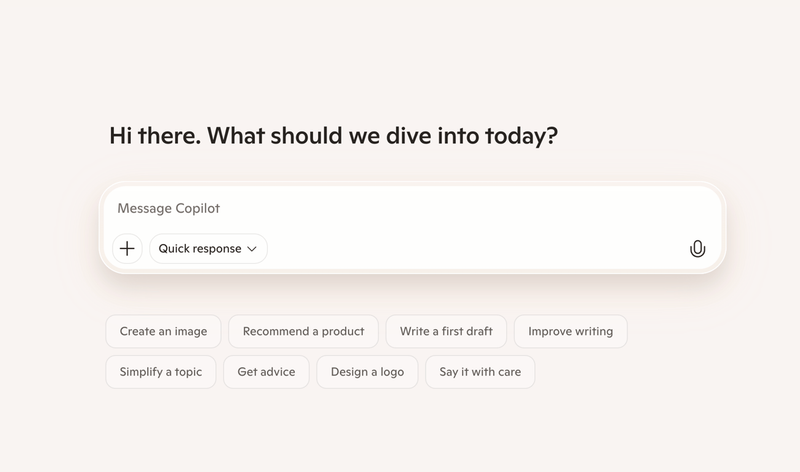Click the greeting heading text

(332, 136)
